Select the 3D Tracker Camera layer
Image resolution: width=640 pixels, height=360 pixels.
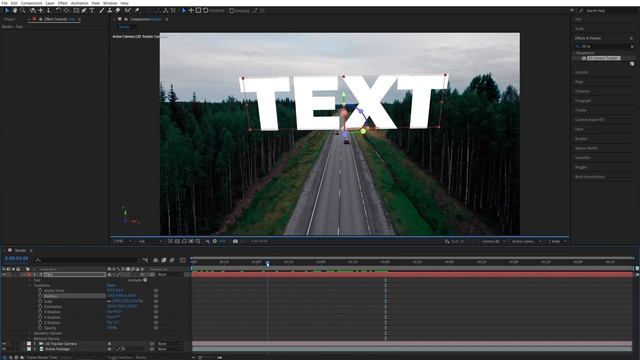point(61,344)
